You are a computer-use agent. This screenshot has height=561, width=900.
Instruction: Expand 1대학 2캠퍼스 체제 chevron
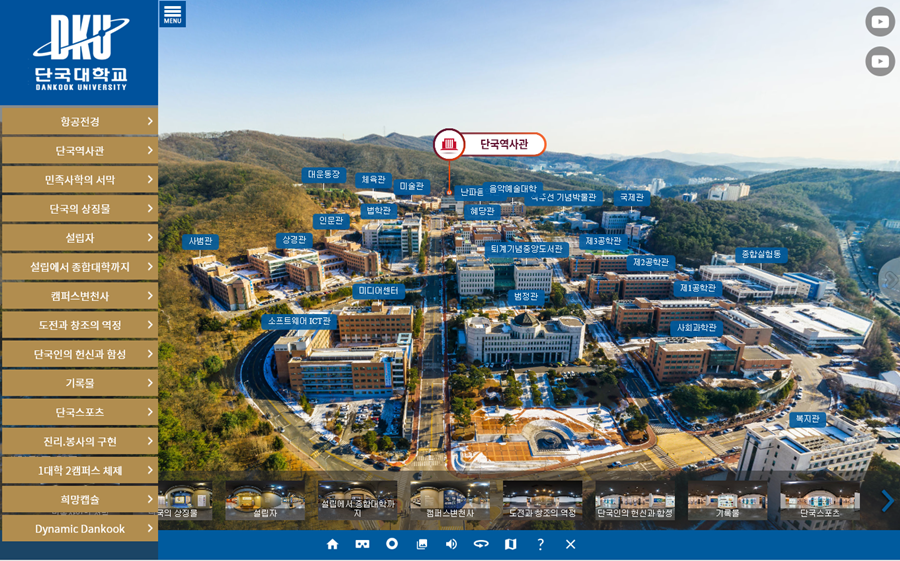[x=150, y=470]
